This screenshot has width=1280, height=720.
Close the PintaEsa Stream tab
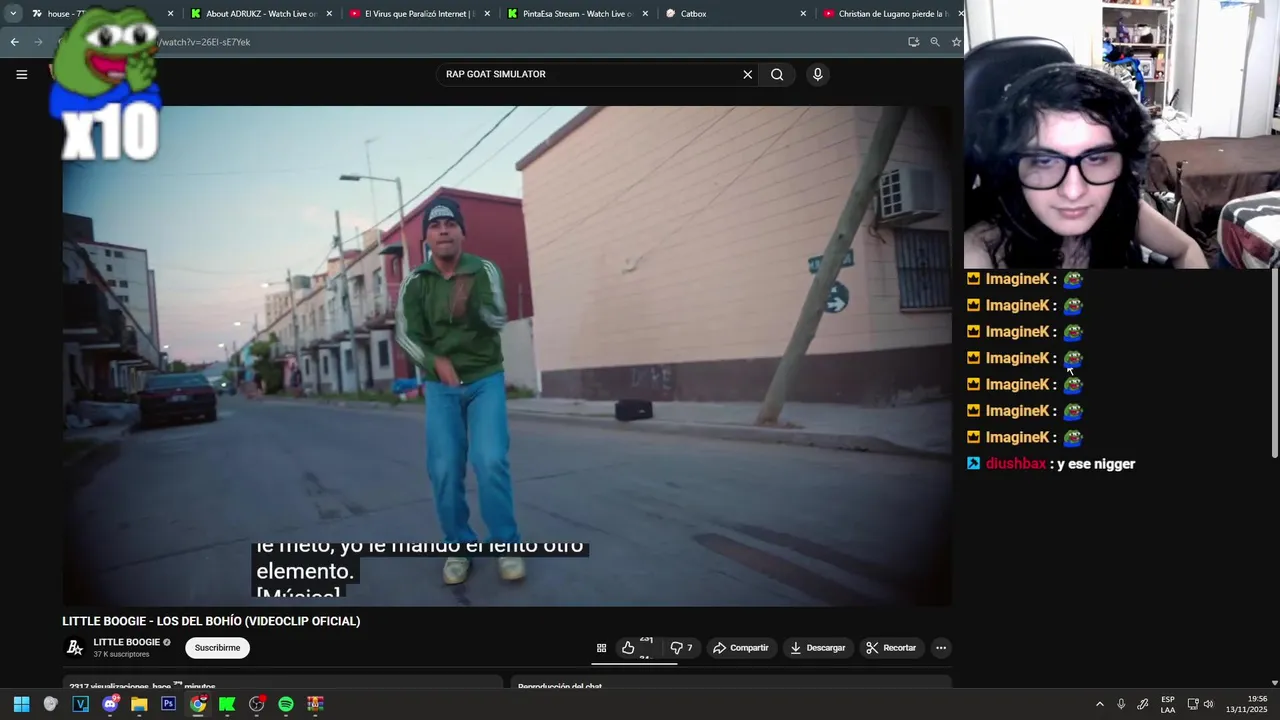tap(645, 14)
